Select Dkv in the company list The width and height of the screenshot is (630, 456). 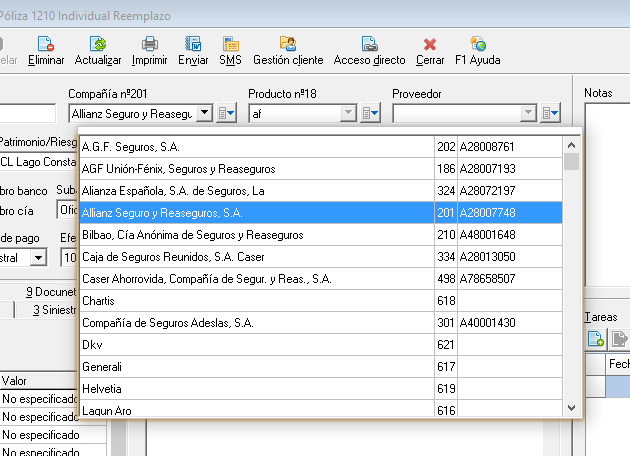pyautogui.click(x=321, y=345)
